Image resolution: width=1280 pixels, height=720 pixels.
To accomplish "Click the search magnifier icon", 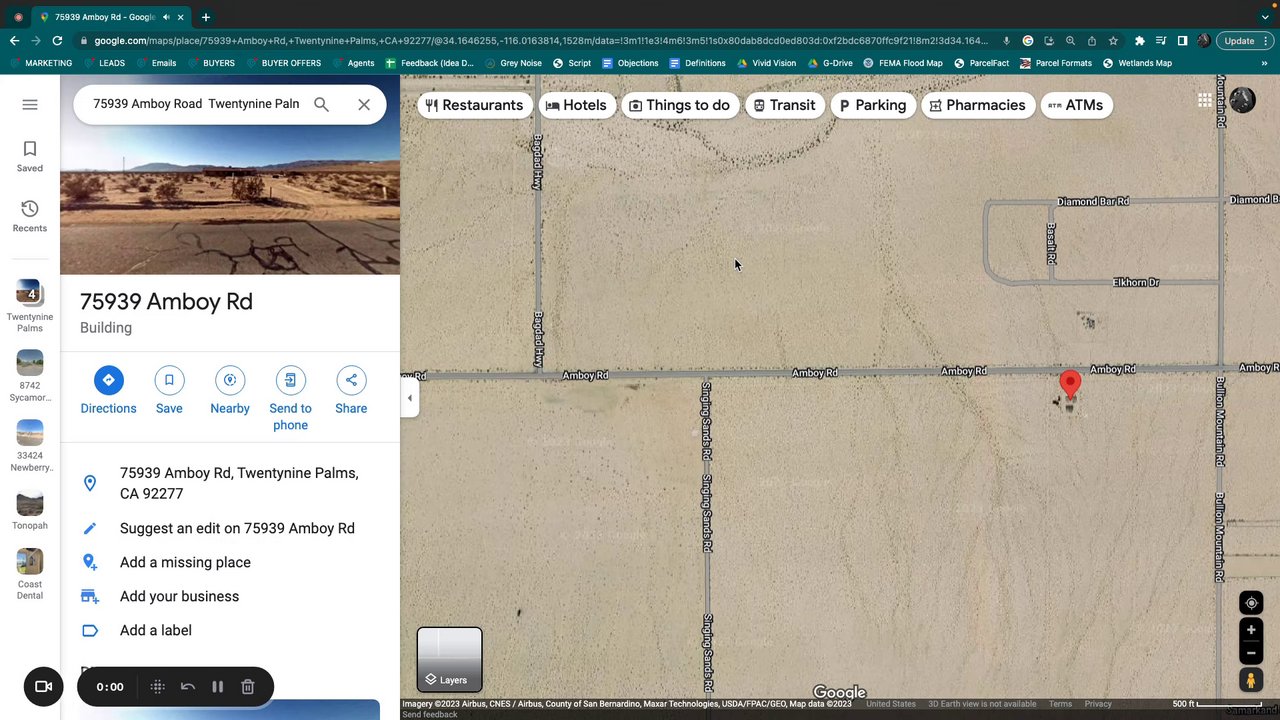I will [x=321, y=104].
